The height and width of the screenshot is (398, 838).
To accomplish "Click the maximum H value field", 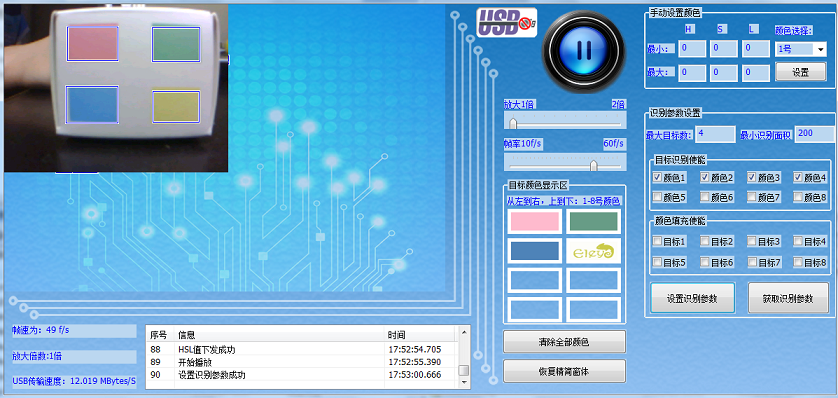I will click(692, 73).
